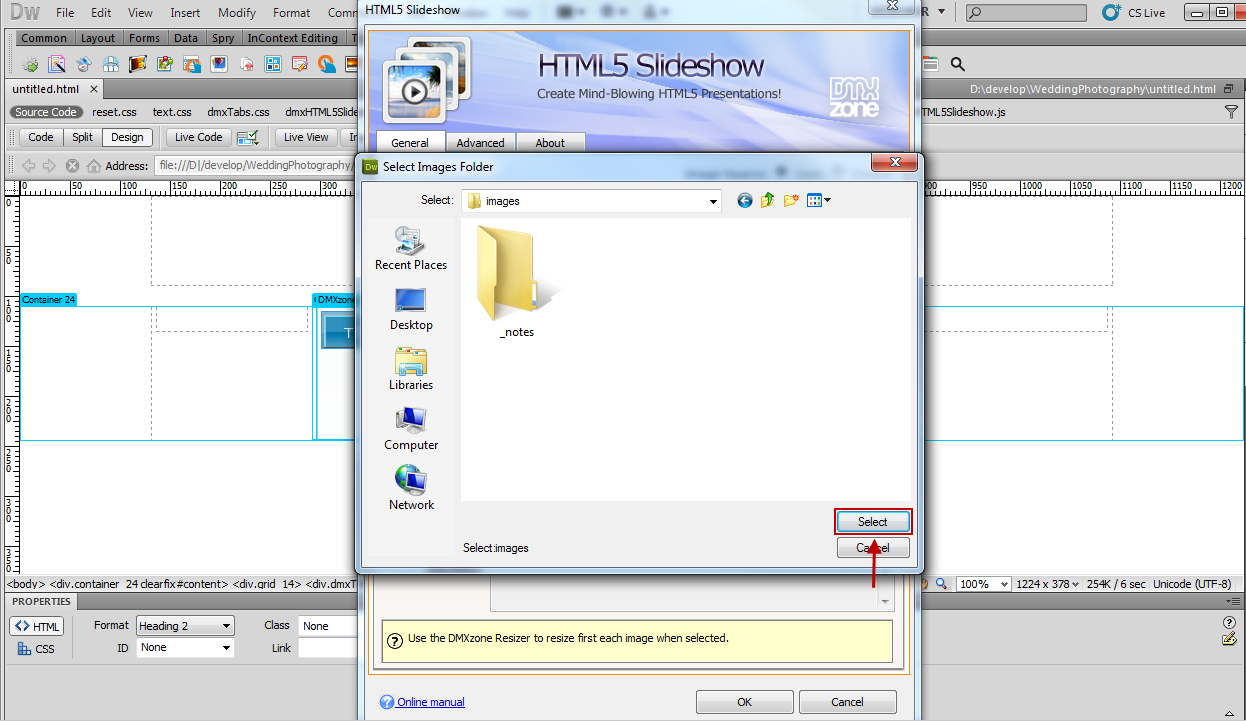This screenshot has width=1246, height=721.
Task: Select the Layout insert category tab
Action: coord(98,38)
